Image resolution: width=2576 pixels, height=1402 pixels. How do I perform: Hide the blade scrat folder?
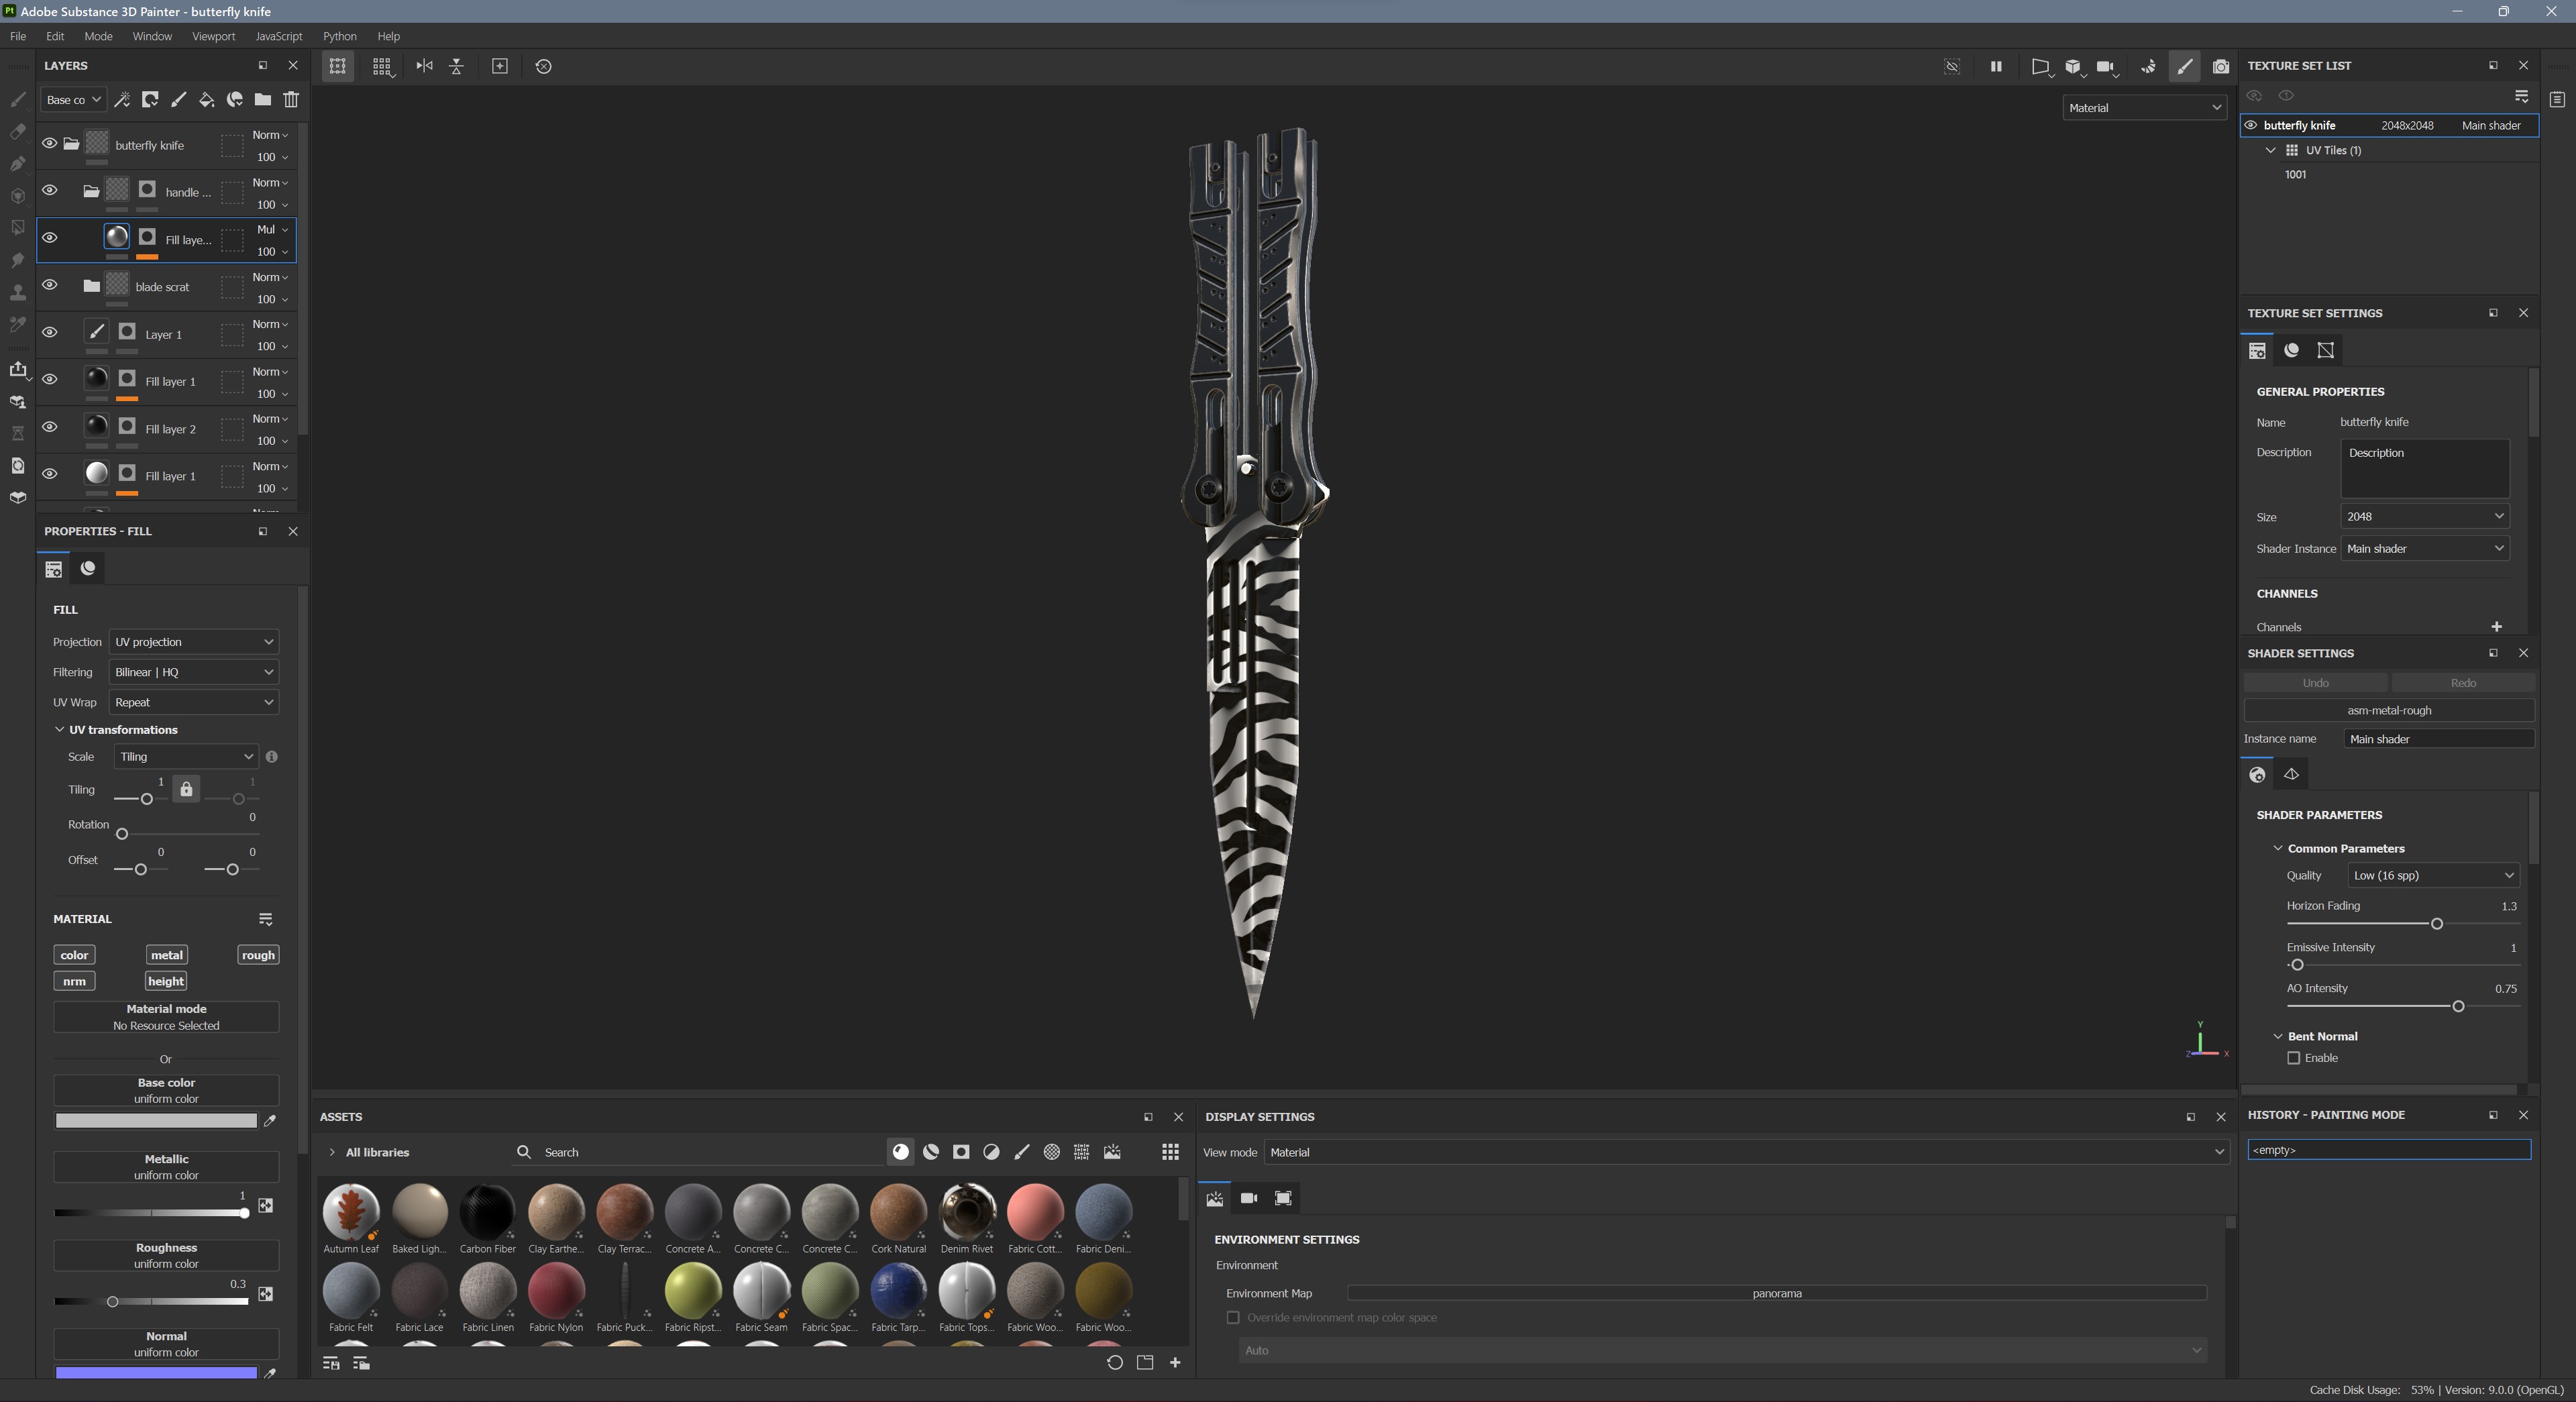pos(49,285)
